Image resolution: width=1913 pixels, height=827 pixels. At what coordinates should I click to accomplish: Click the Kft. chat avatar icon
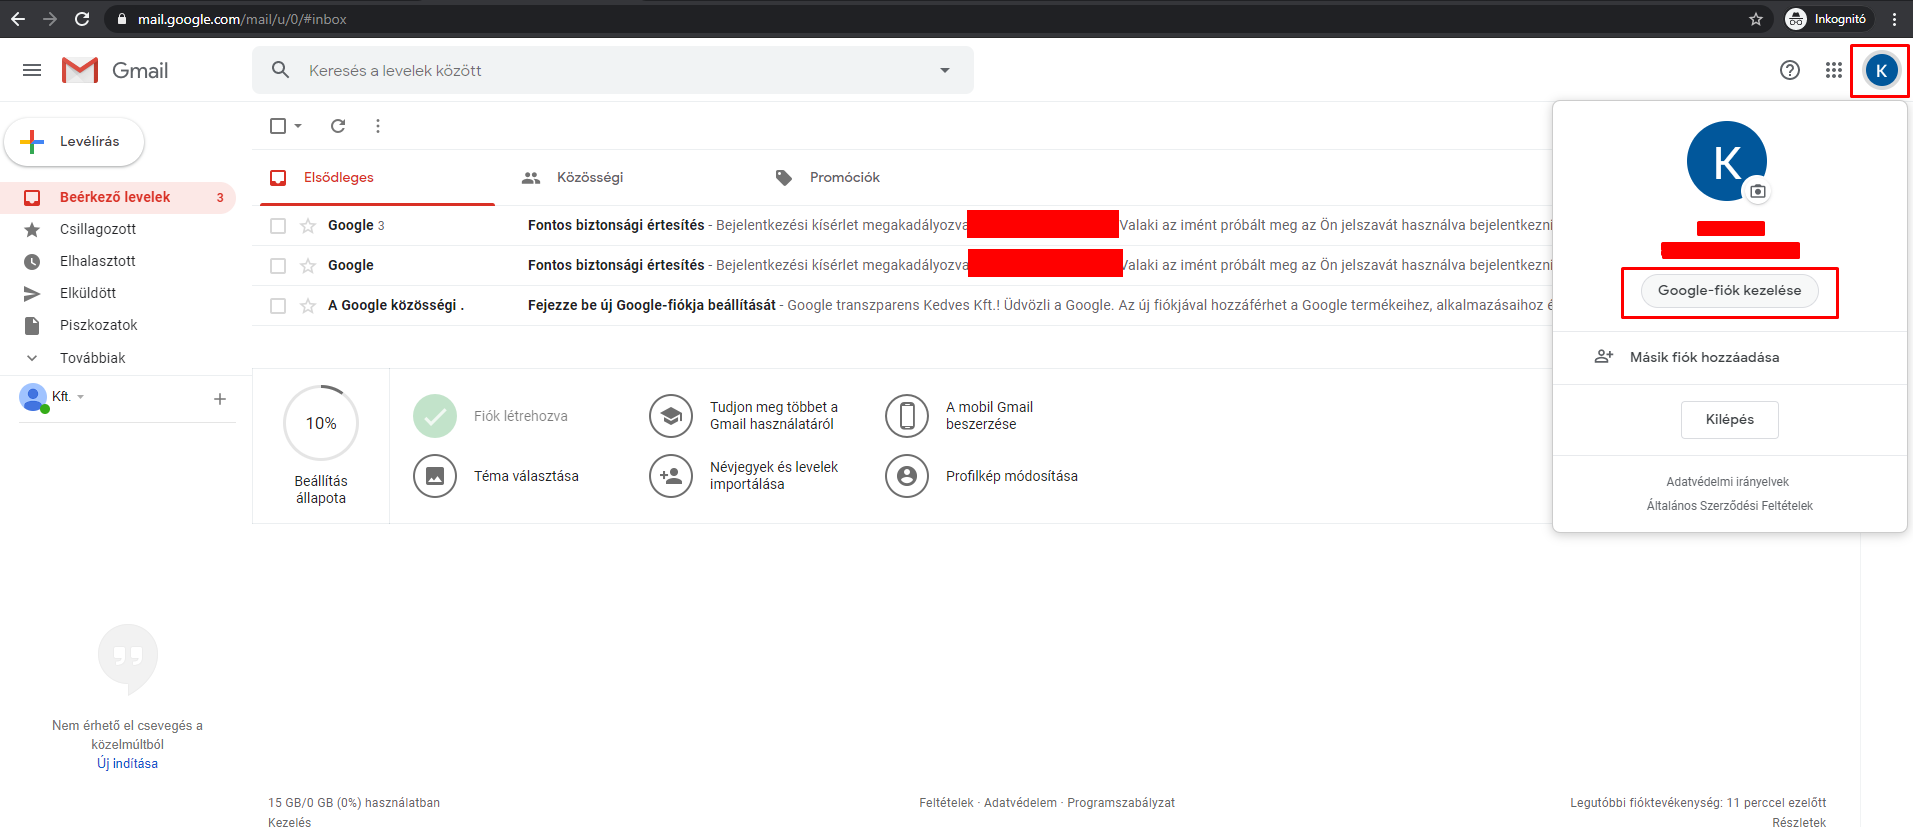pyautogui.click(x=33, y=398)
